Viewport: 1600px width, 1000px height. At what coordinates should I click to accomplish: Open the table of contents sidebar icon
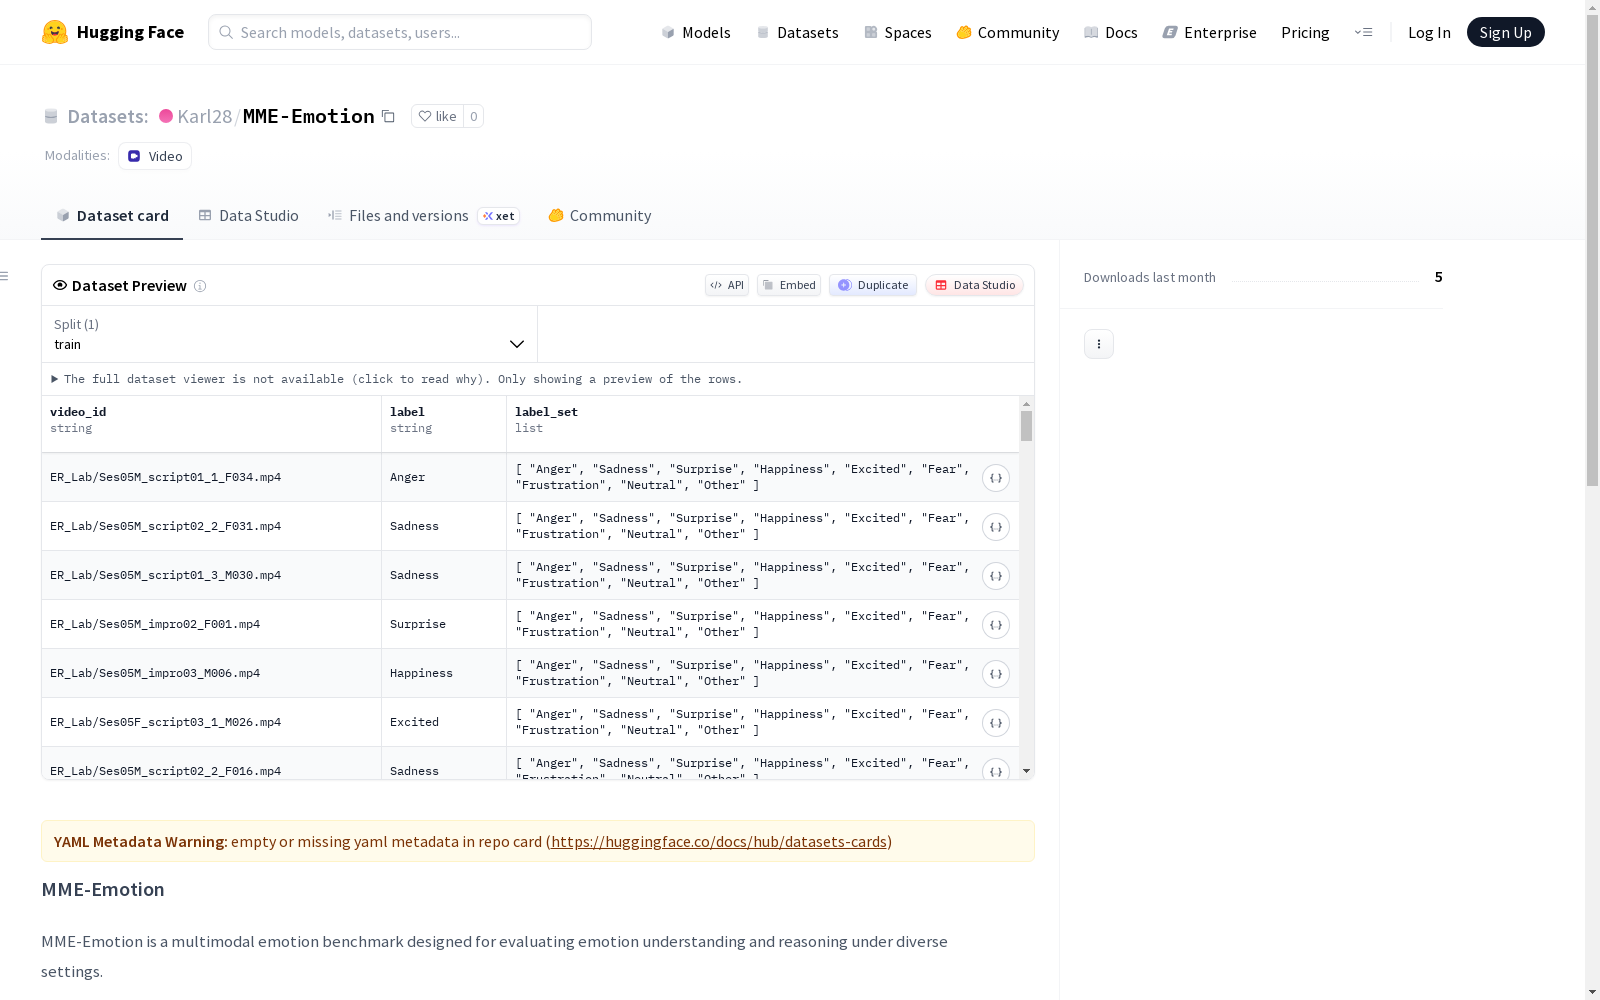(5, 276)
